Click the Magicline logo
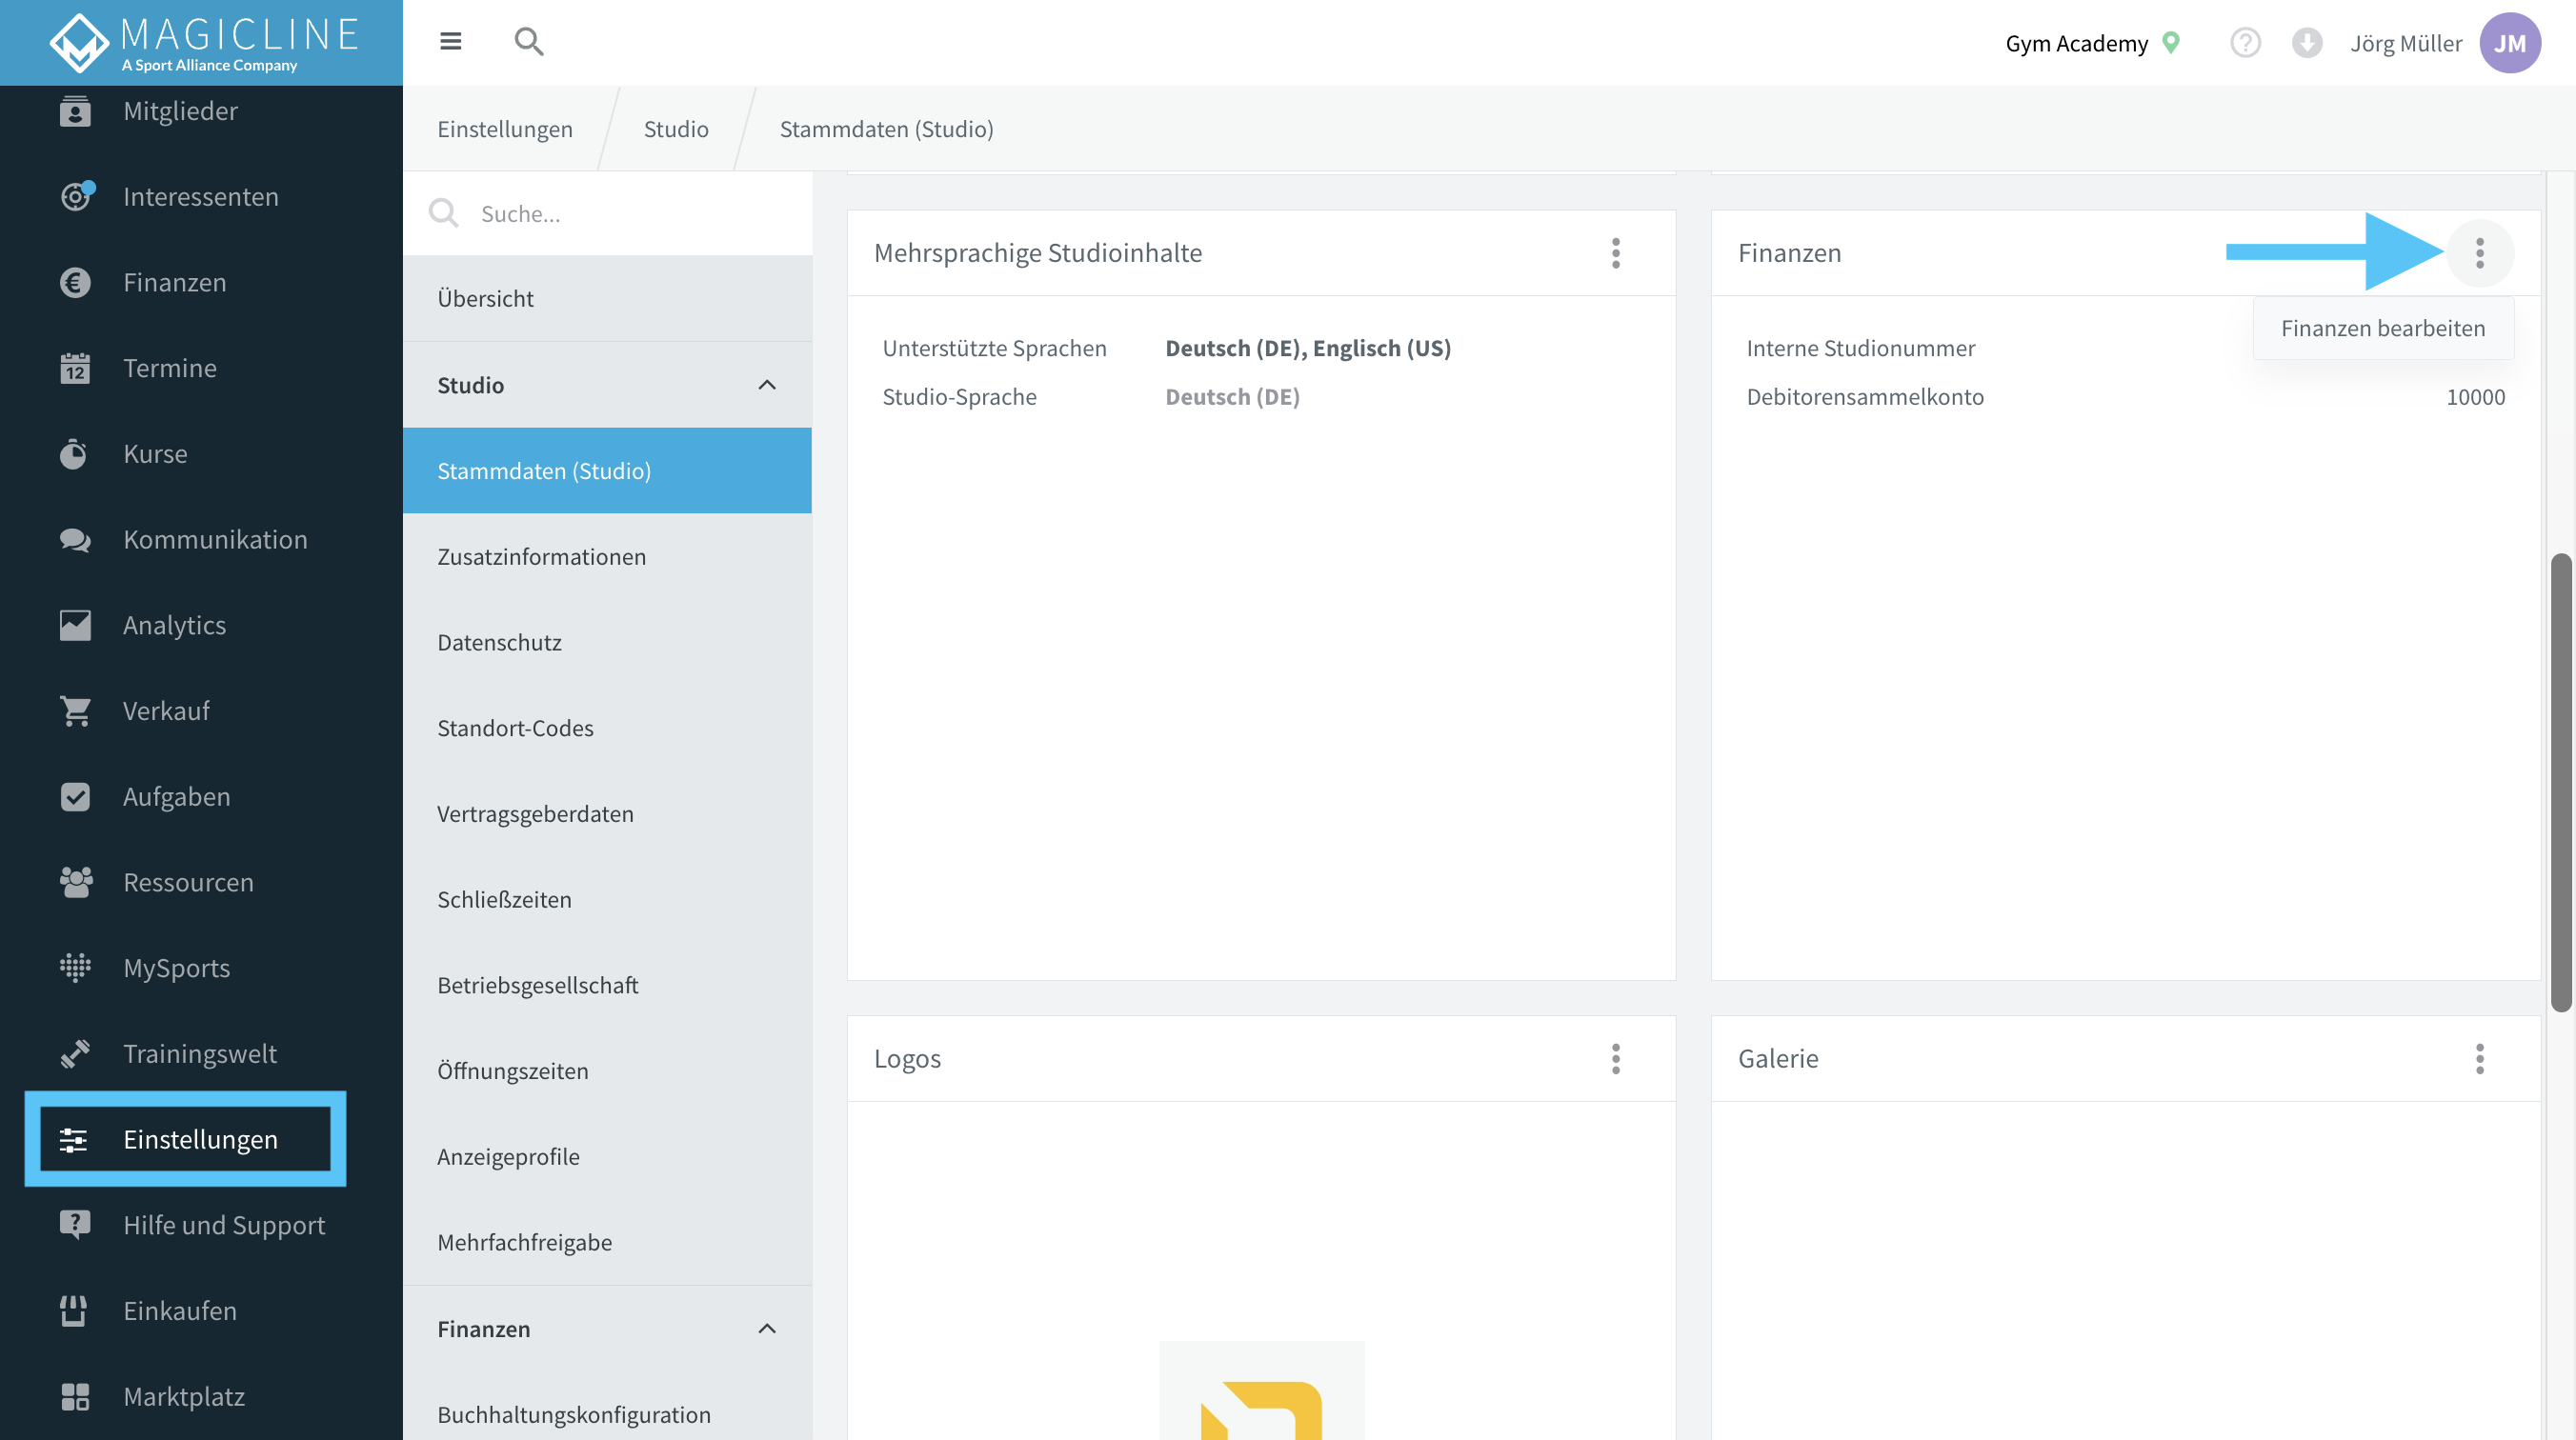The image size is (2576, 1440). (203, 43)
